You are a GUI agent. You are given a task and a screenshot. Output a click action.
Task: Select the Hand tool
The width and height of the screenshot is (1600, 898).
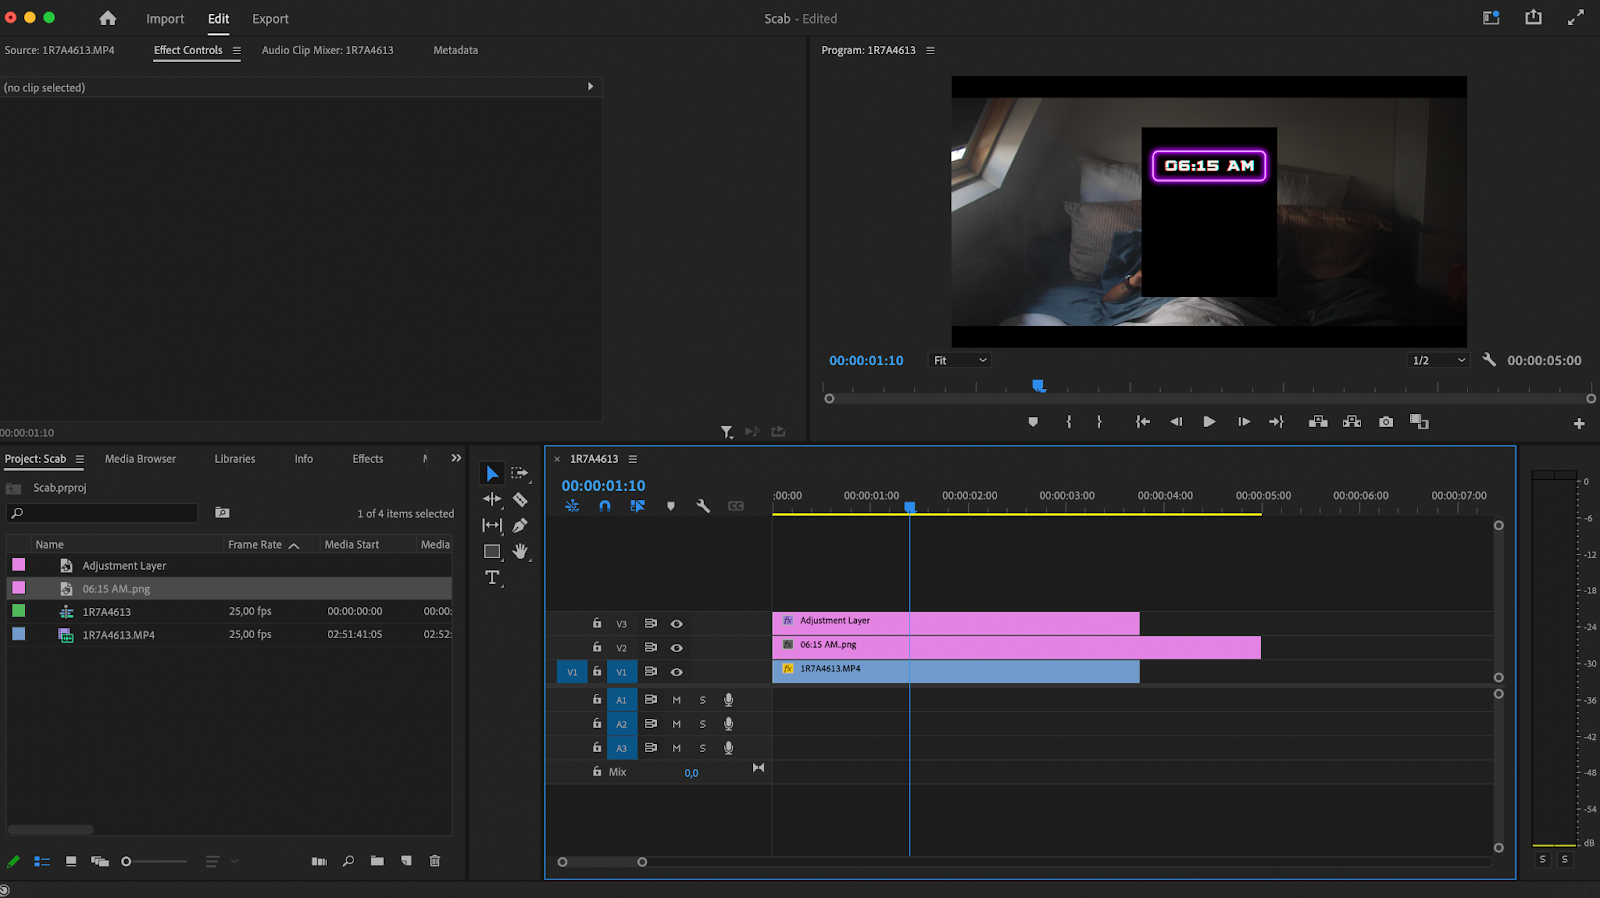pos(520,551)
